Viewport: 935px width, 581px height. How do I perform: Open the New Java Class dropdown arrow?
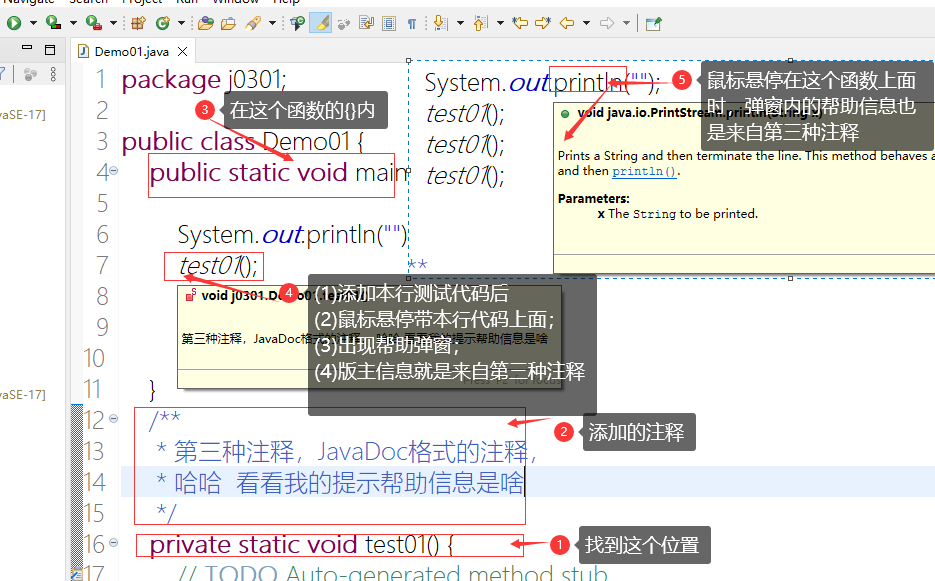coord(181,23)
